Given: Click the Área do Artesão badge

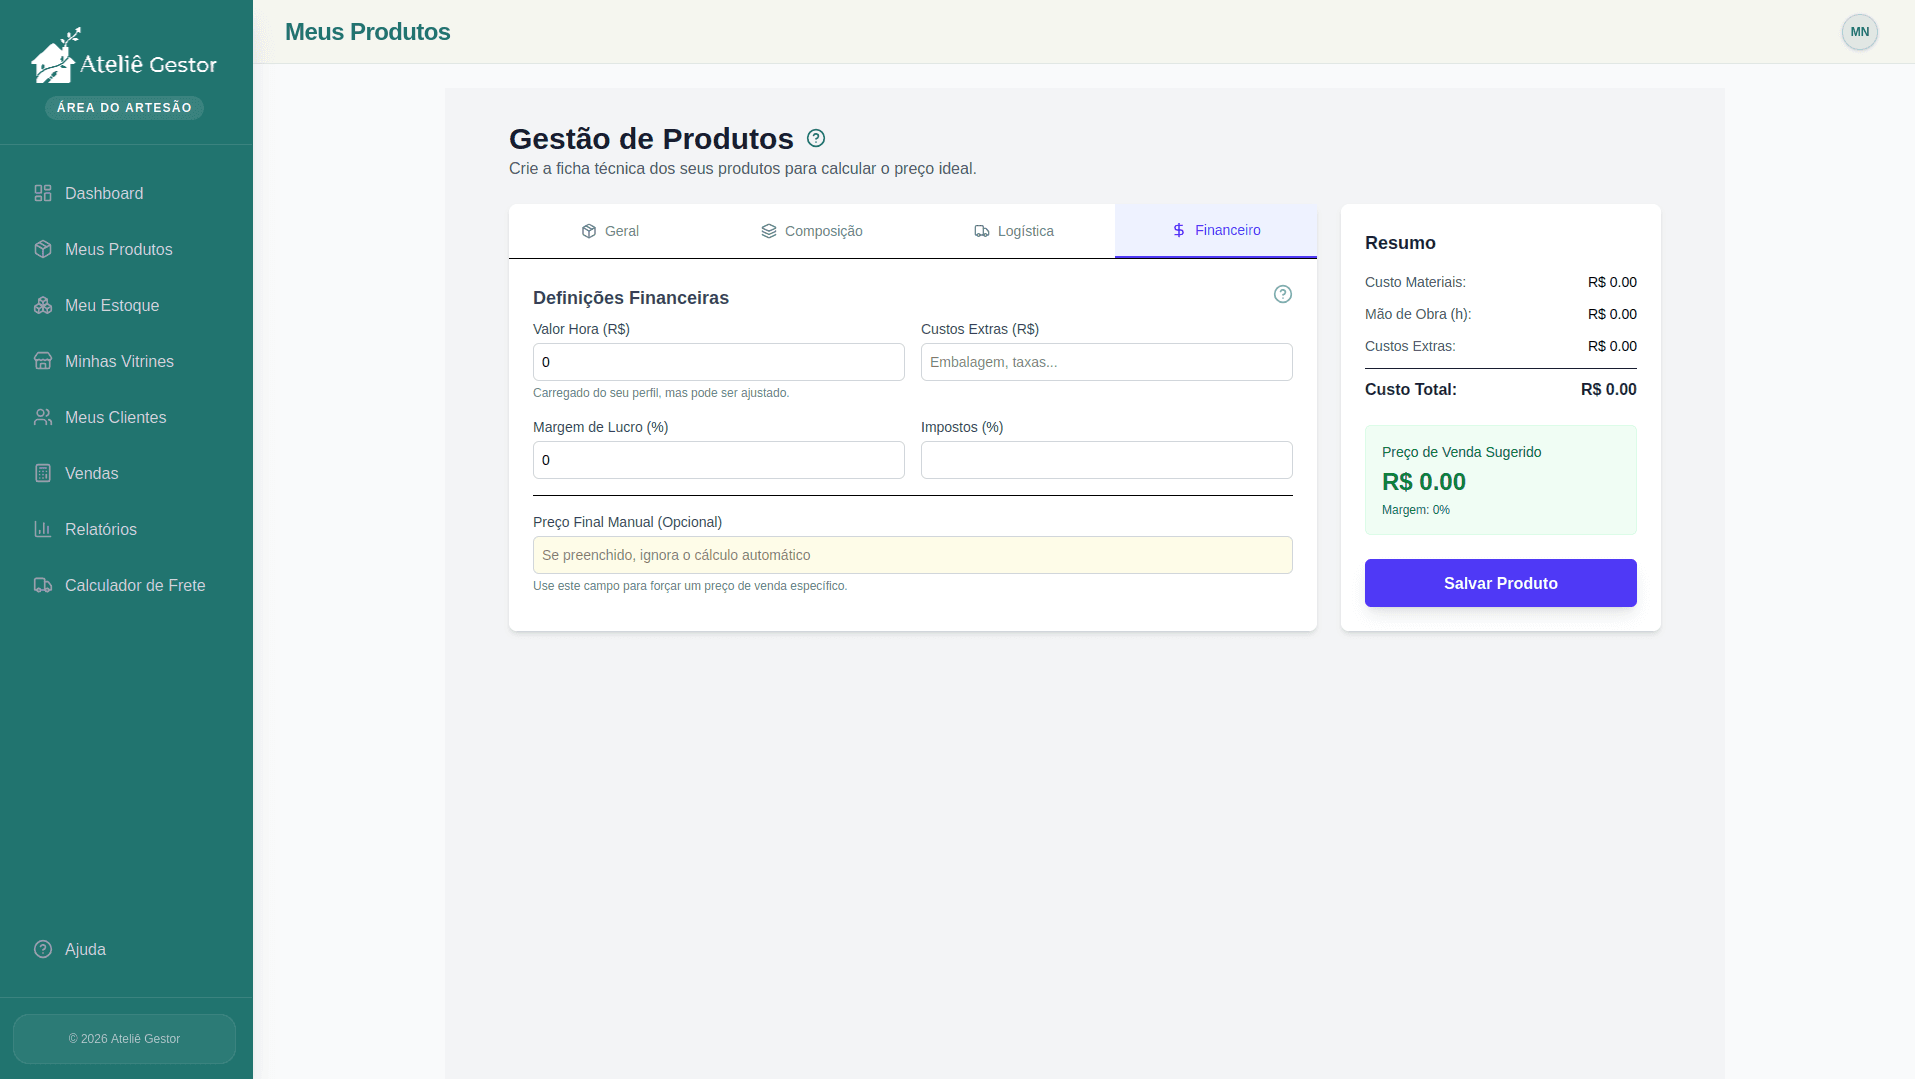Looking at the screenshot, I should [x=123, y=107].
